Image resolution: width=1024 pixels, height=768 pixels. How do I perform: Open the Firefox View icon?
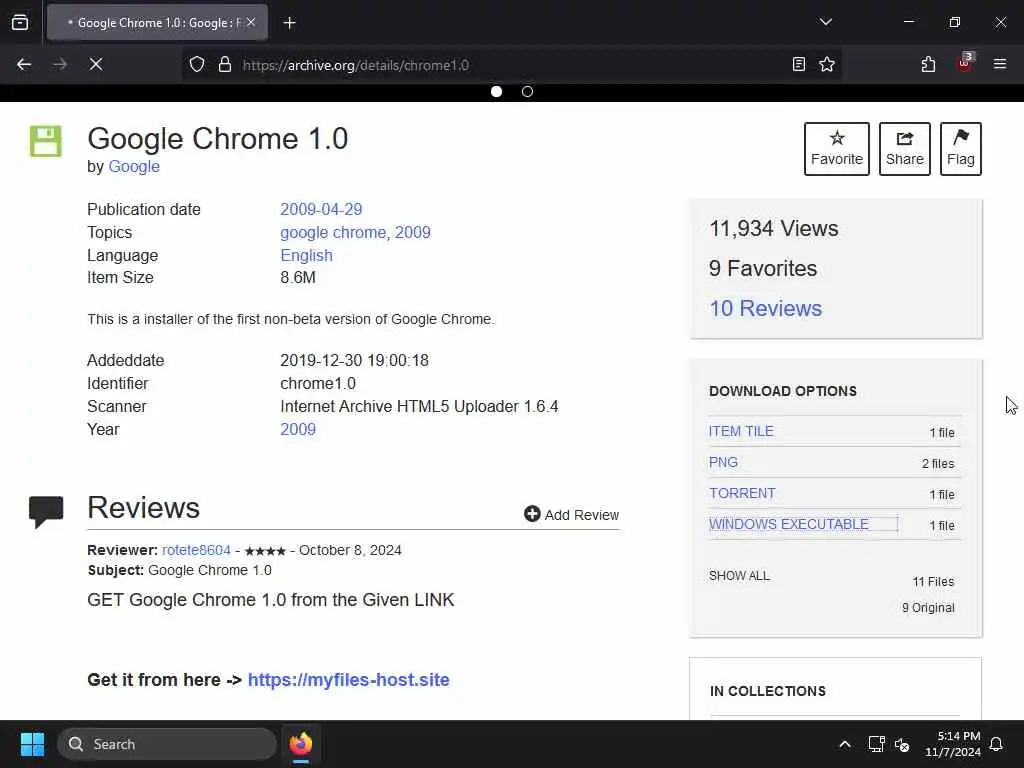pos(20,23)
